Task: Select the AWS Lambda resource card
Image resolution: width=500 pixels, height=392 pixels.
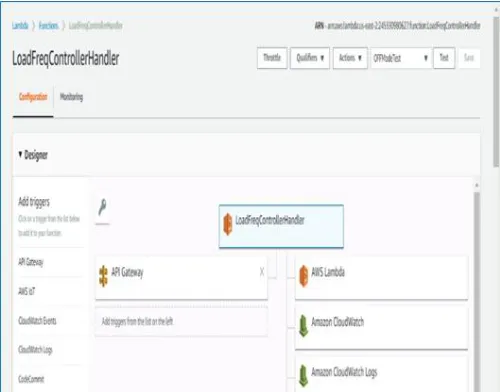Action: (x=382, y=278)
